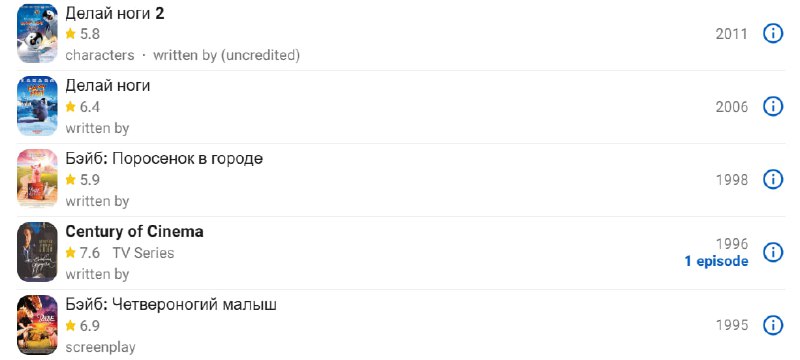The width and height of the screenshot is (800, 360).
Task: Open info icon for Делай ноги 2006
Action: (x=772, y=107)
